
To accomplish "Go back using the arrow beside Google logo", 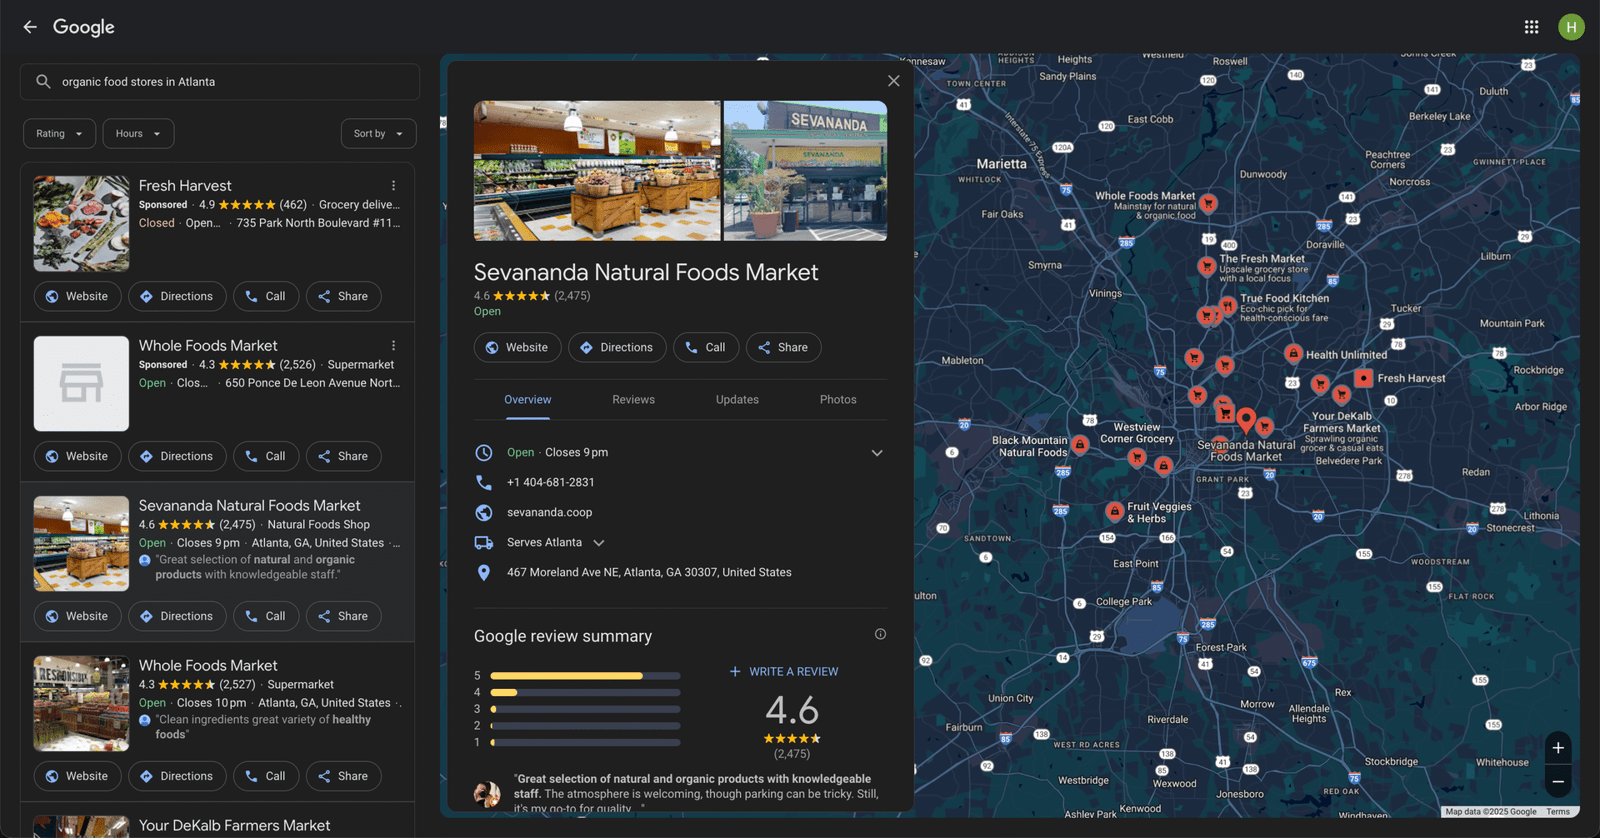I will (30, 27).
